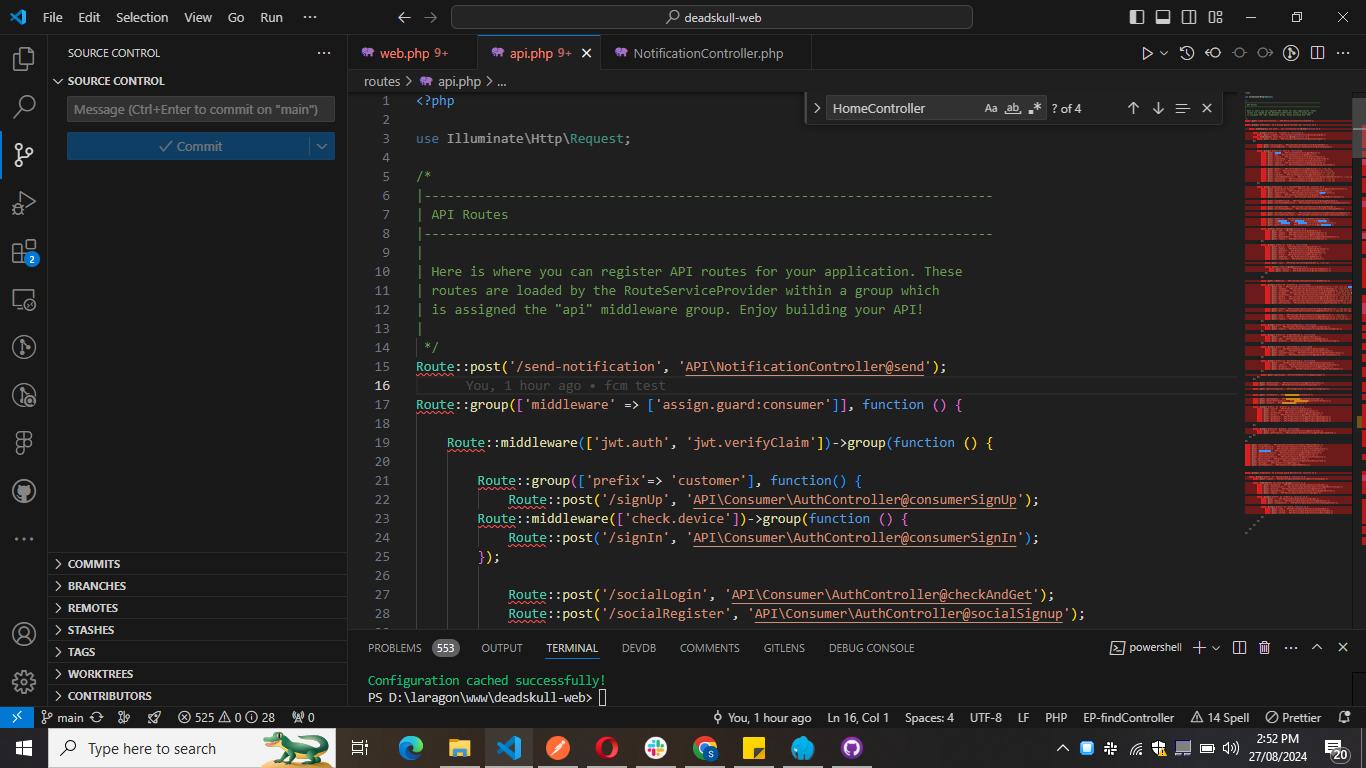Click the split editor icon
Viewport: 1366px width, 768px height.
(1317, 53)
